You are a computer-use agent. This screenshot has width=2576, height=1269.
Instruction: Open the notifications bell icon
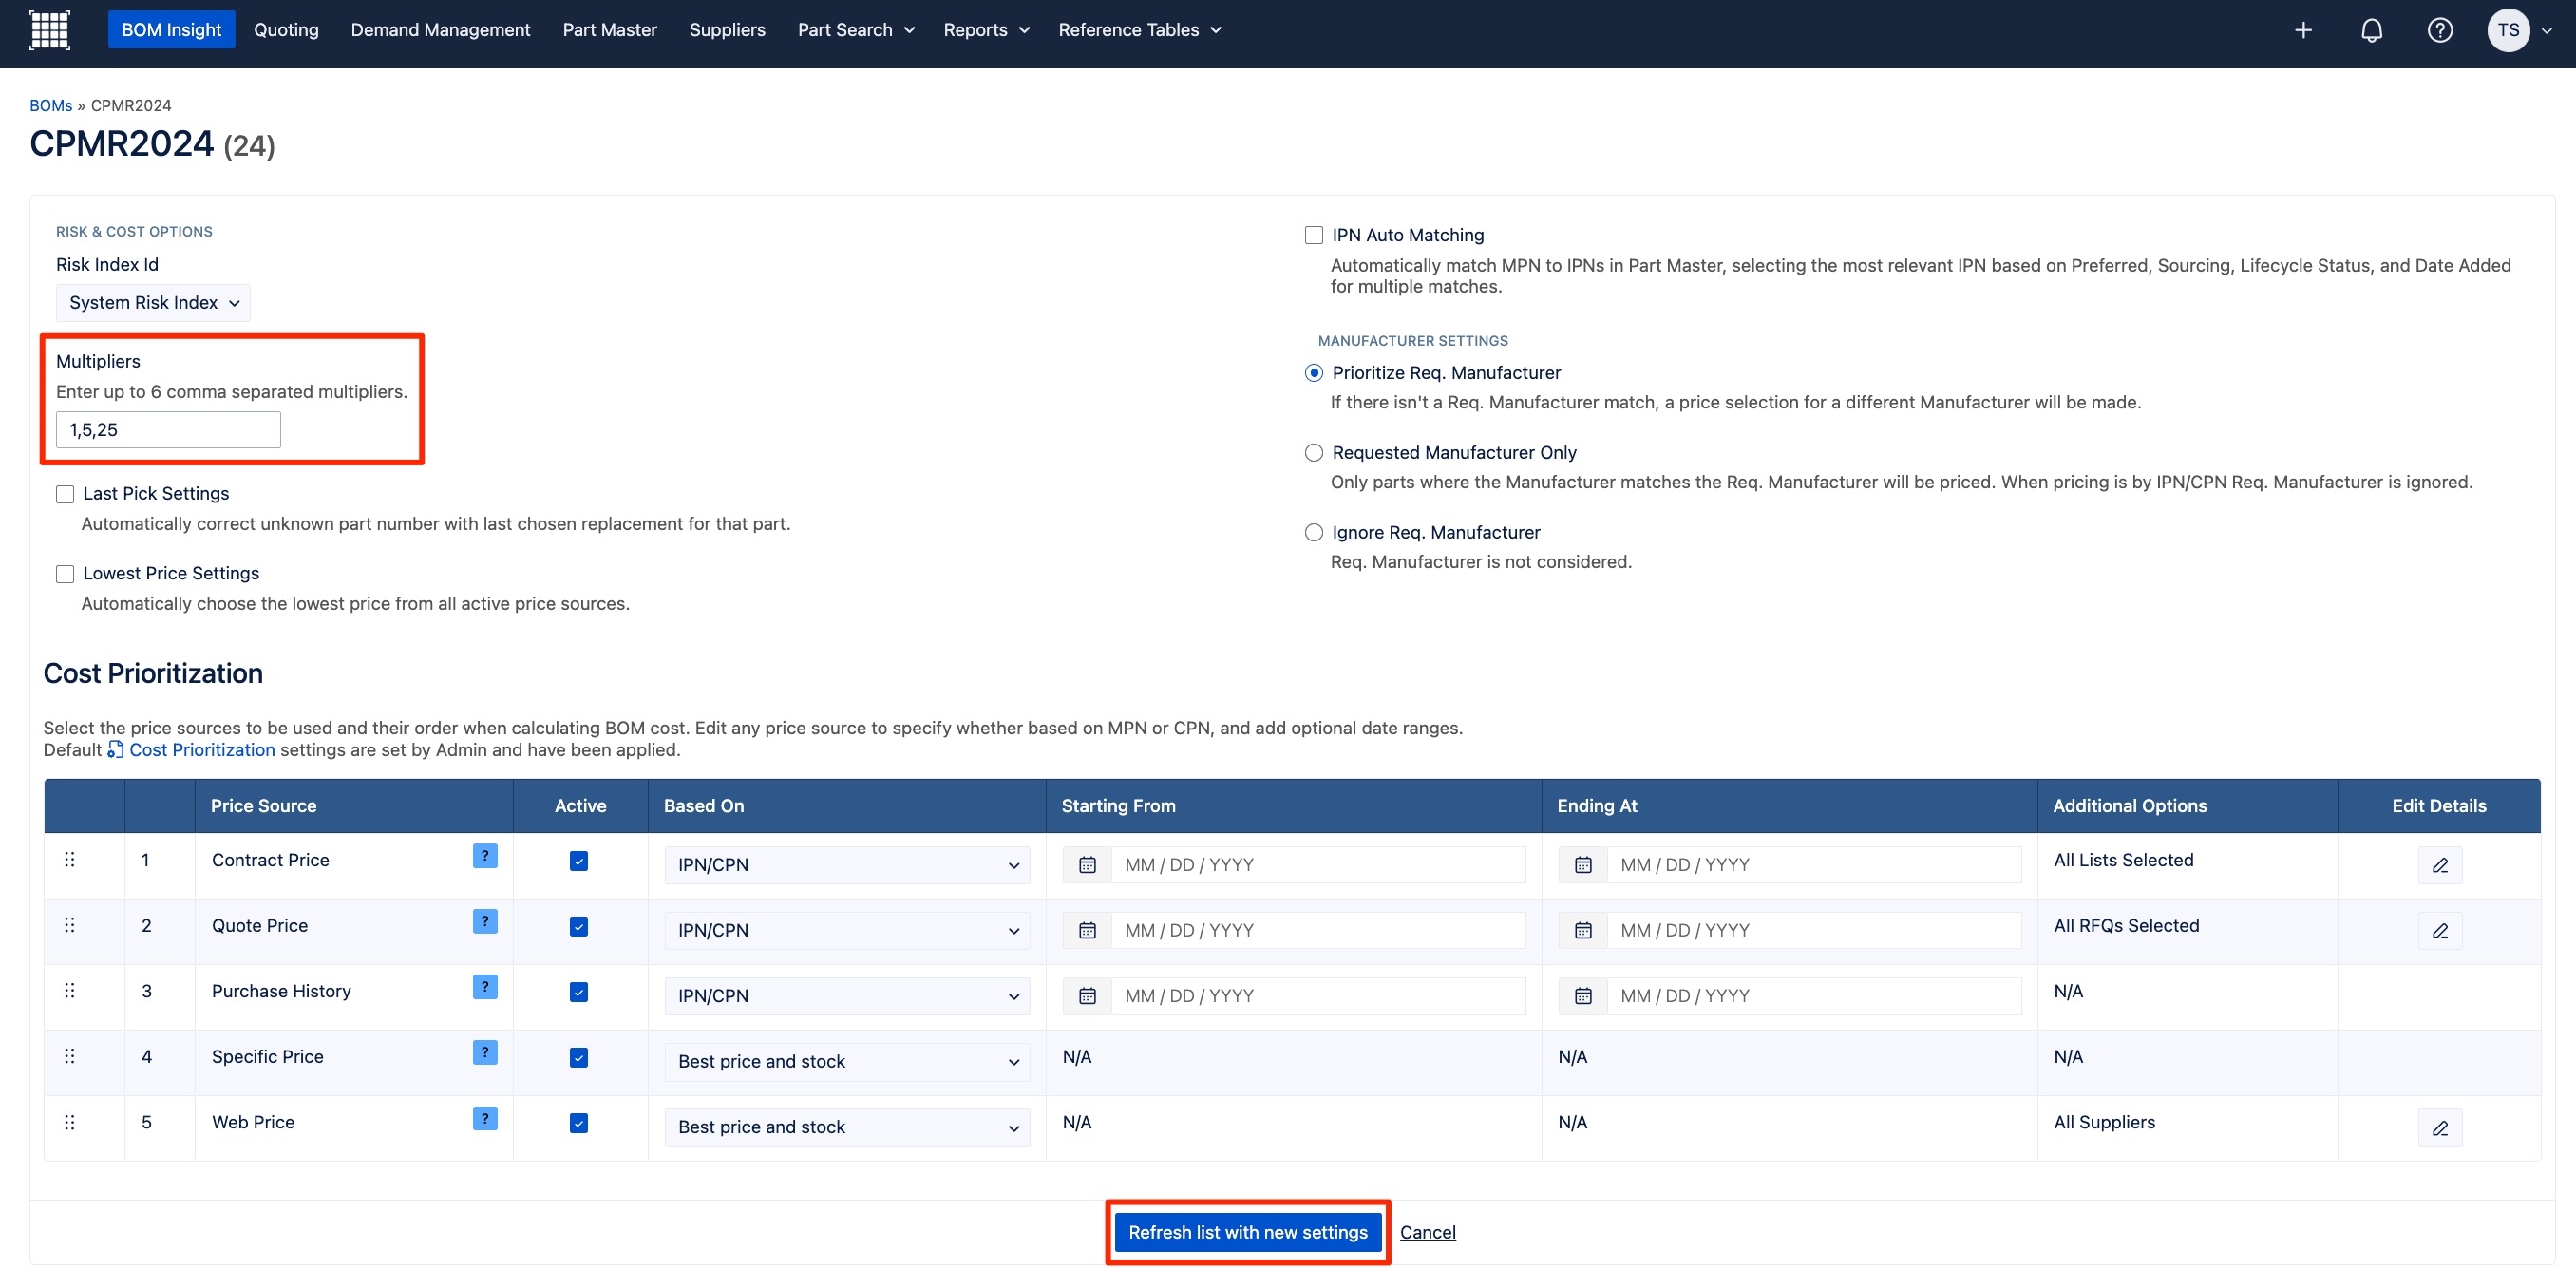(x=2371, y=30)
